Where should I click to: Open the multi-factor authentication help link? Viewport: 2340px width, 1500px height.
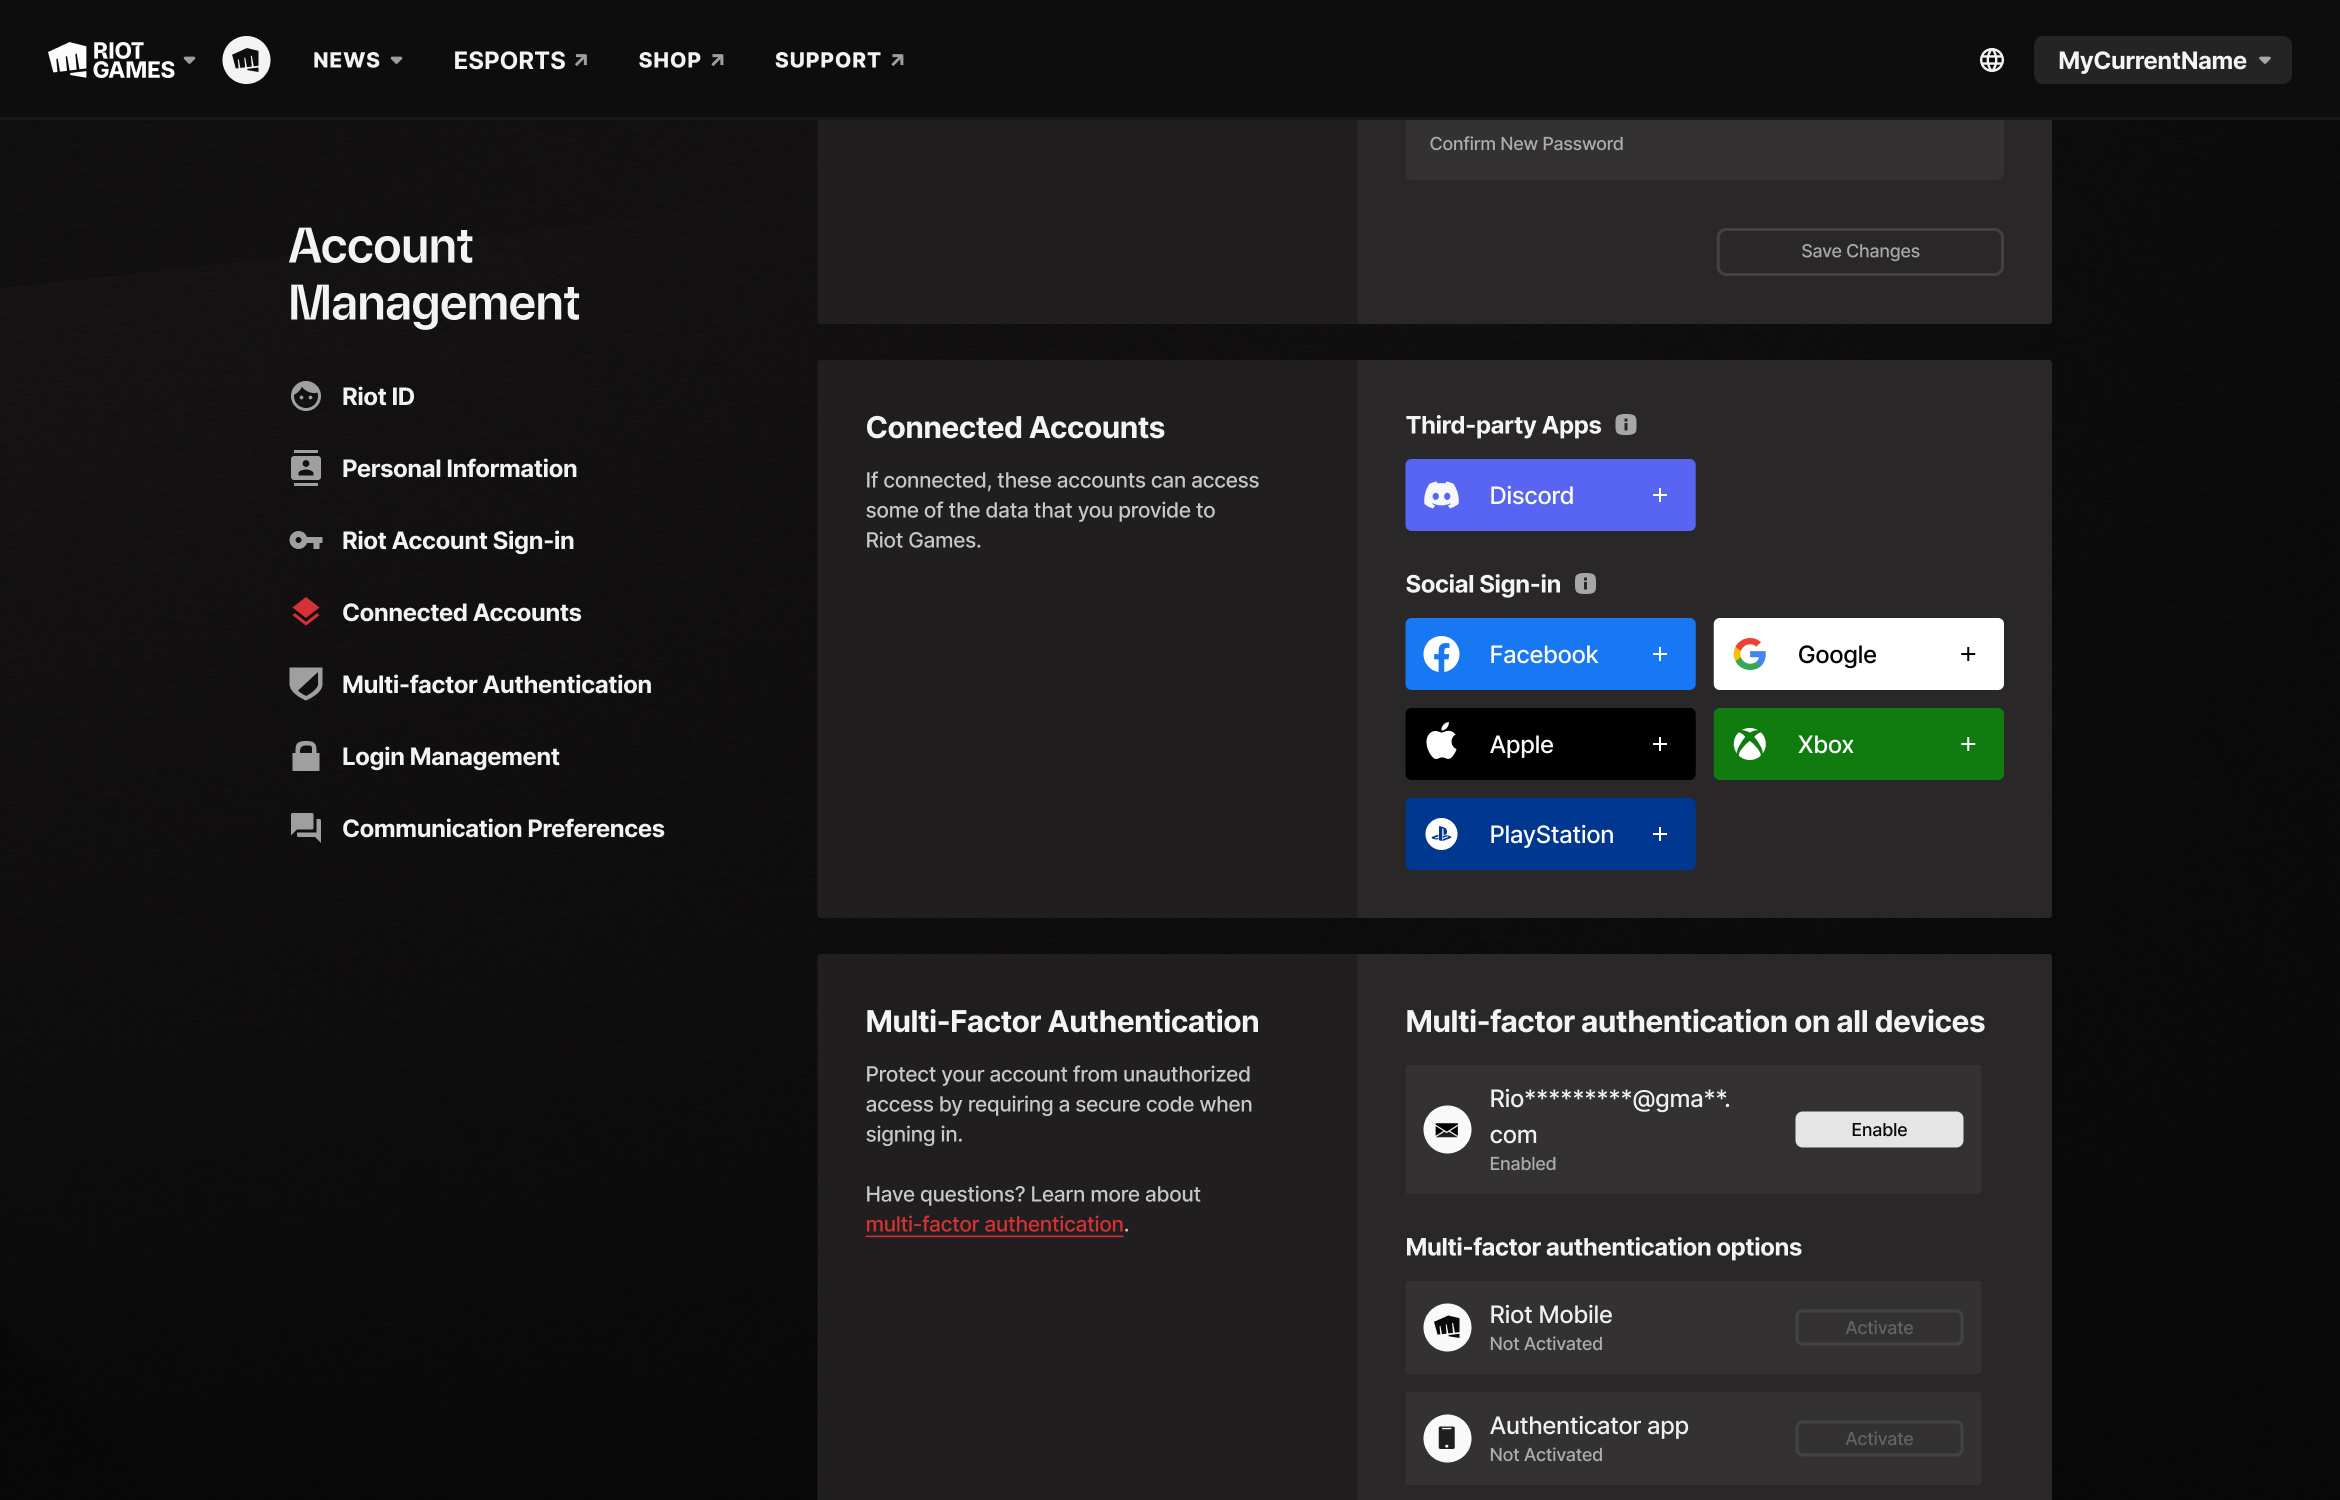click(x=994, y=1224)
